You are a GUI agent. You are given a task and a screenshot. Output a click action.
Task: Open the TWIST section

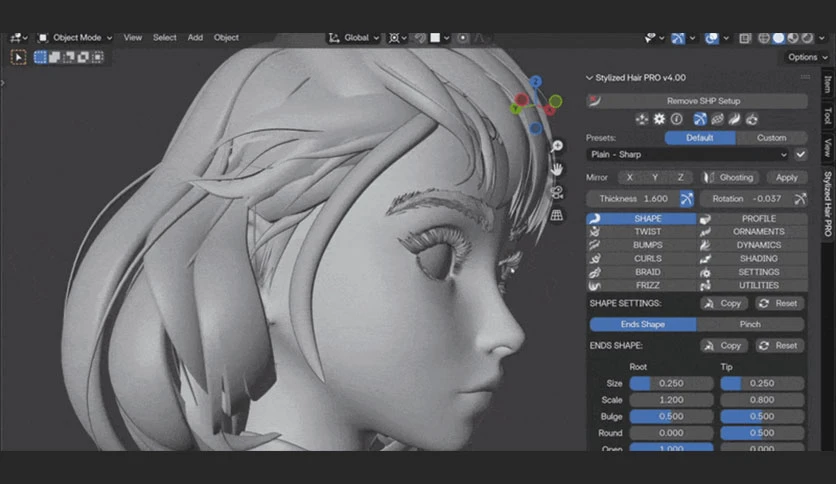(641, 232)
